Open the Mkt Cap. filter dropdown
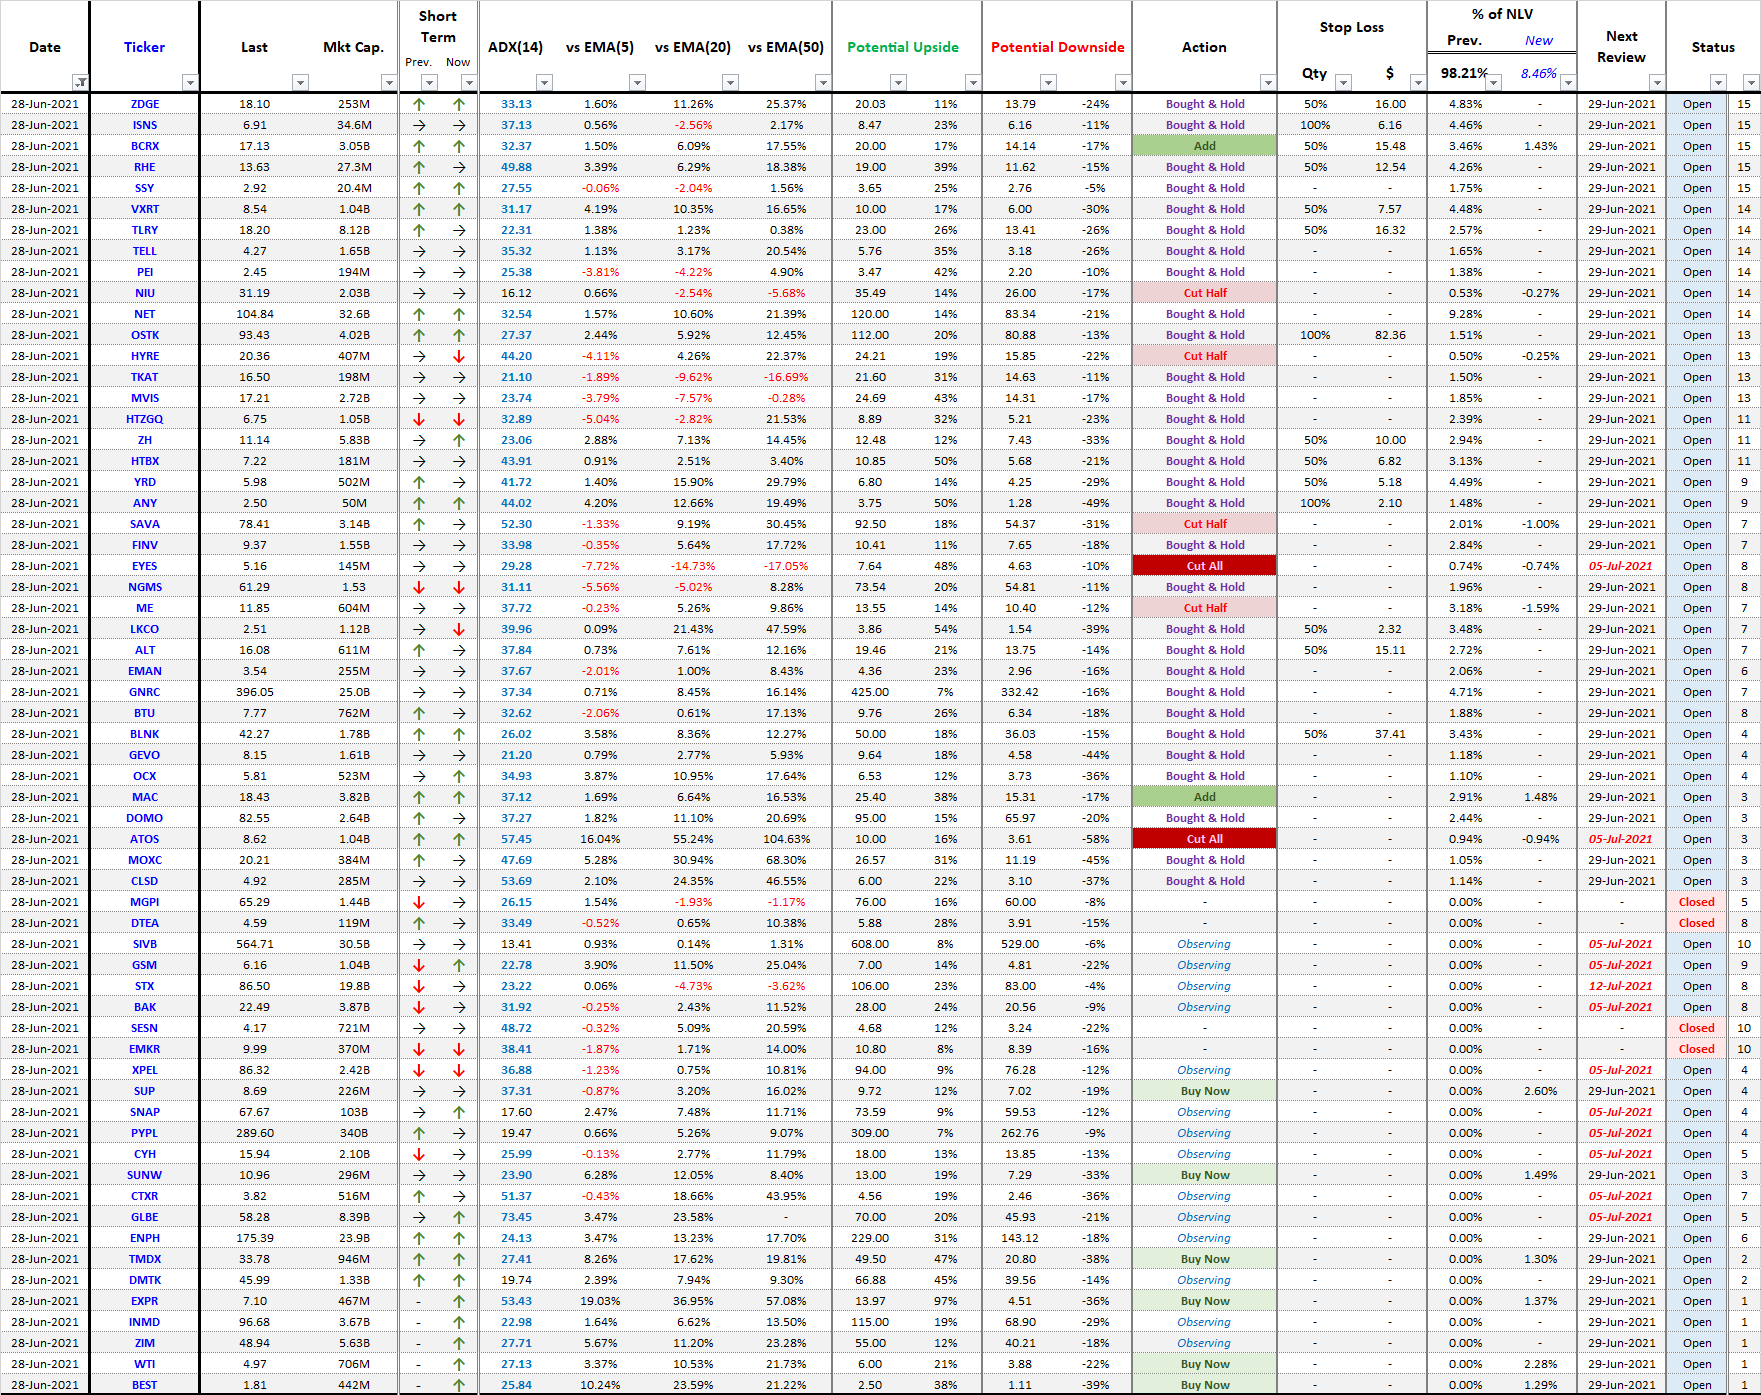The width and height of the screenshot is (1761, 1395). [389, 82]
